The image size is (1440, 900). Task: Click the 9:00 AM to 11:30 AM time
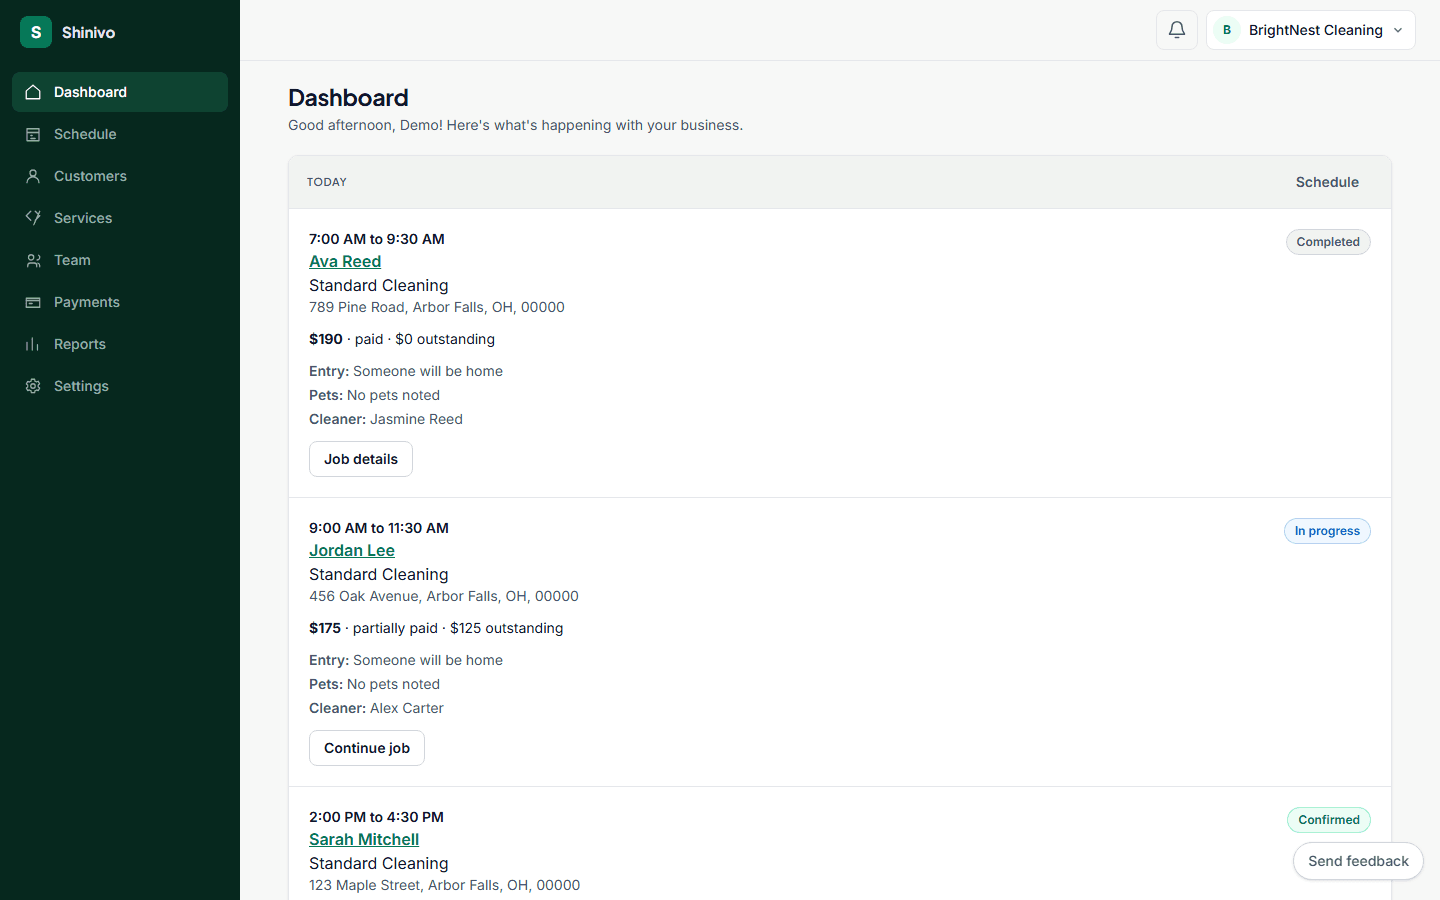pyautogui.click(x=379, y=528)
